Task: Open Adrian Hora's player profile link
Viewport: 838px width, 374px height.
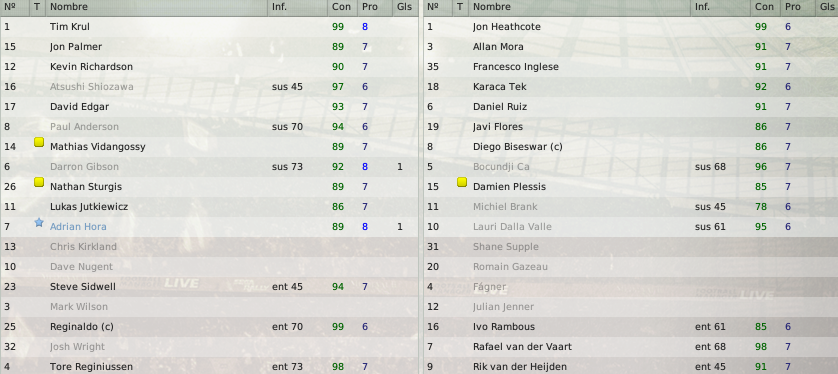Action: pos(78,227)
